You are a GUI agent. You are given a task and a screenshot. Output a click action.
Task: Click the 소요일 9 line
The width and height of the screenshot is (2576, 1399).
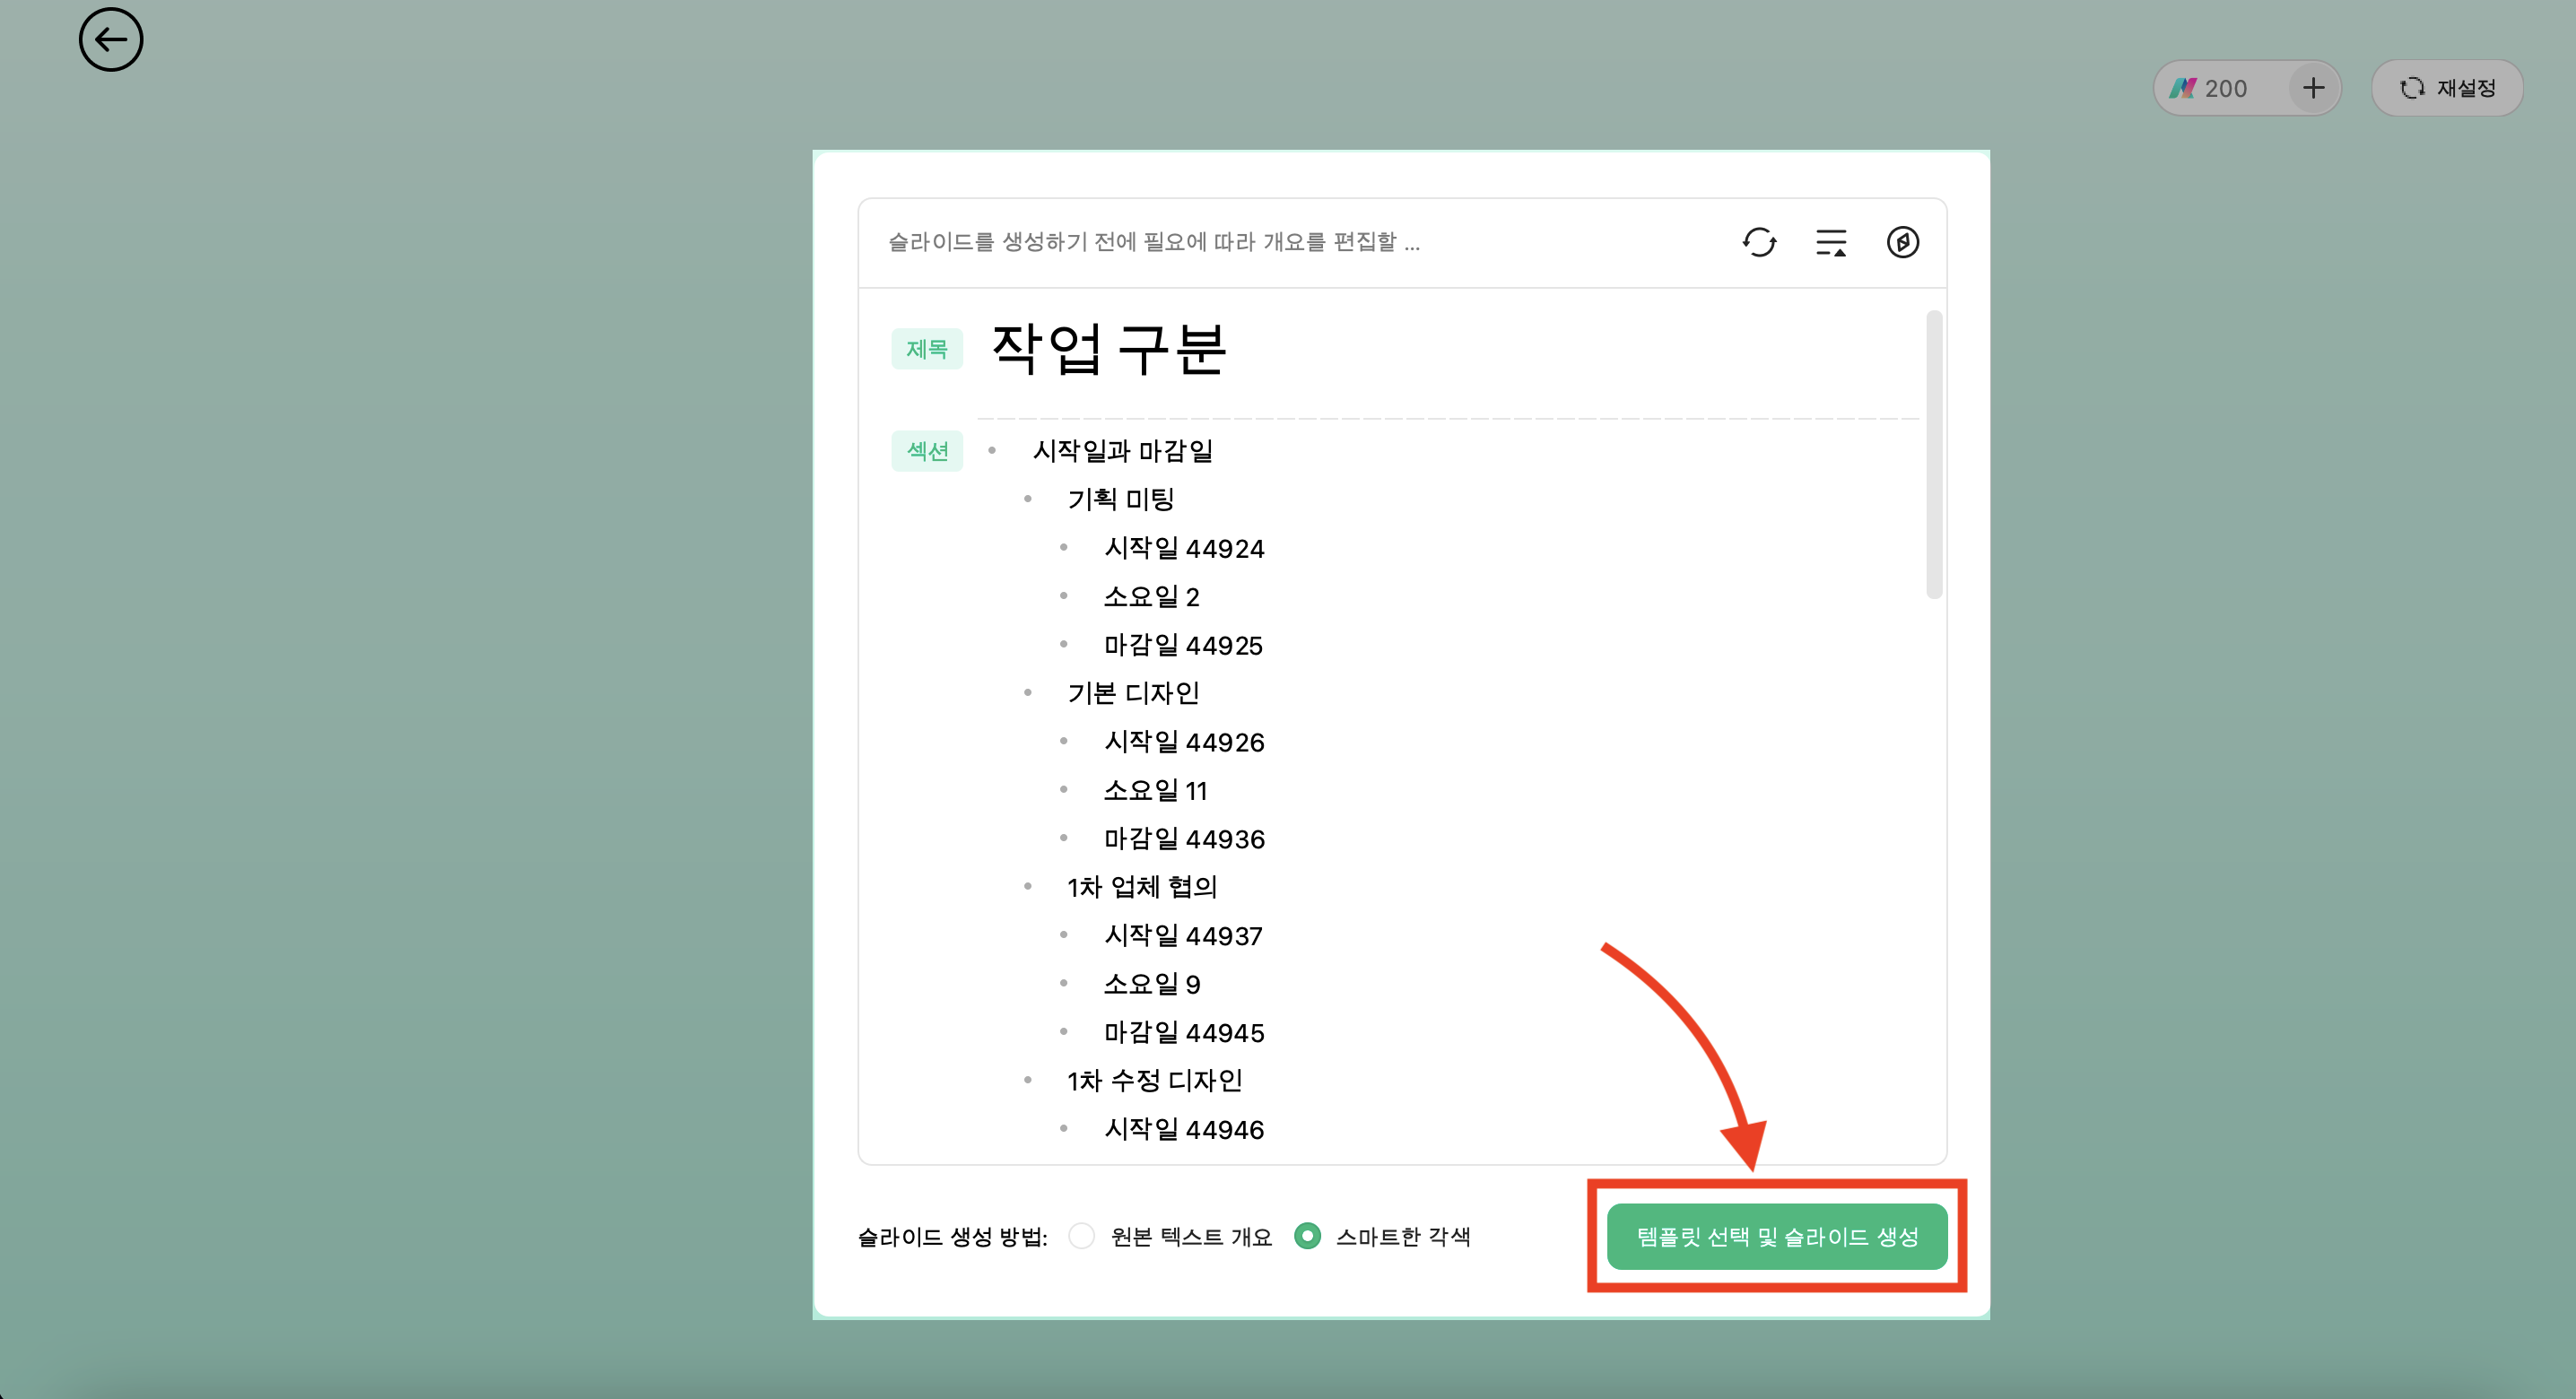point(1151,984)
